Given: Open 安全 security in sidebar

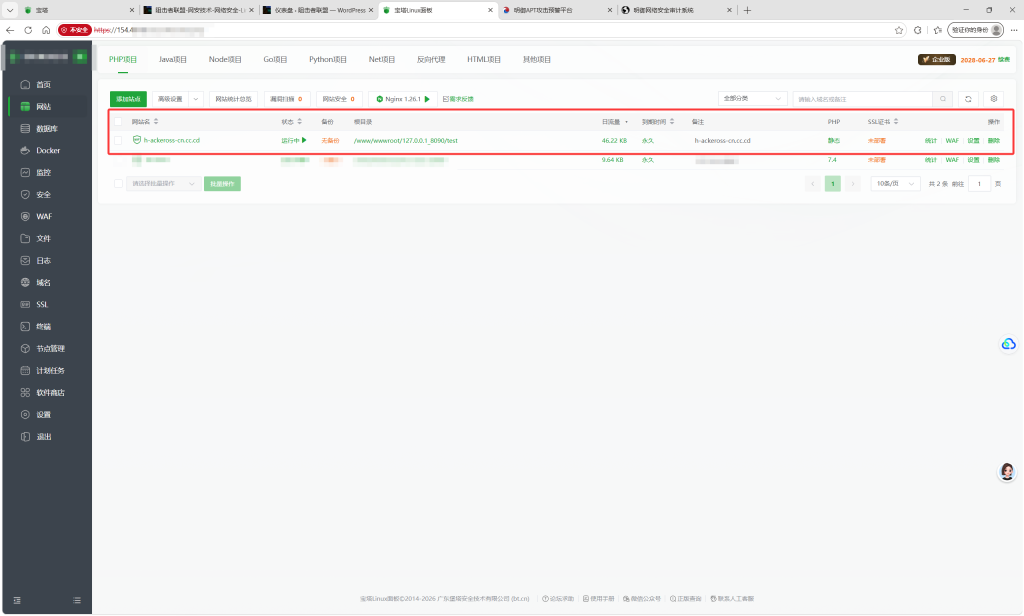Looking at the screenshot, I should (x=43, y=195).
